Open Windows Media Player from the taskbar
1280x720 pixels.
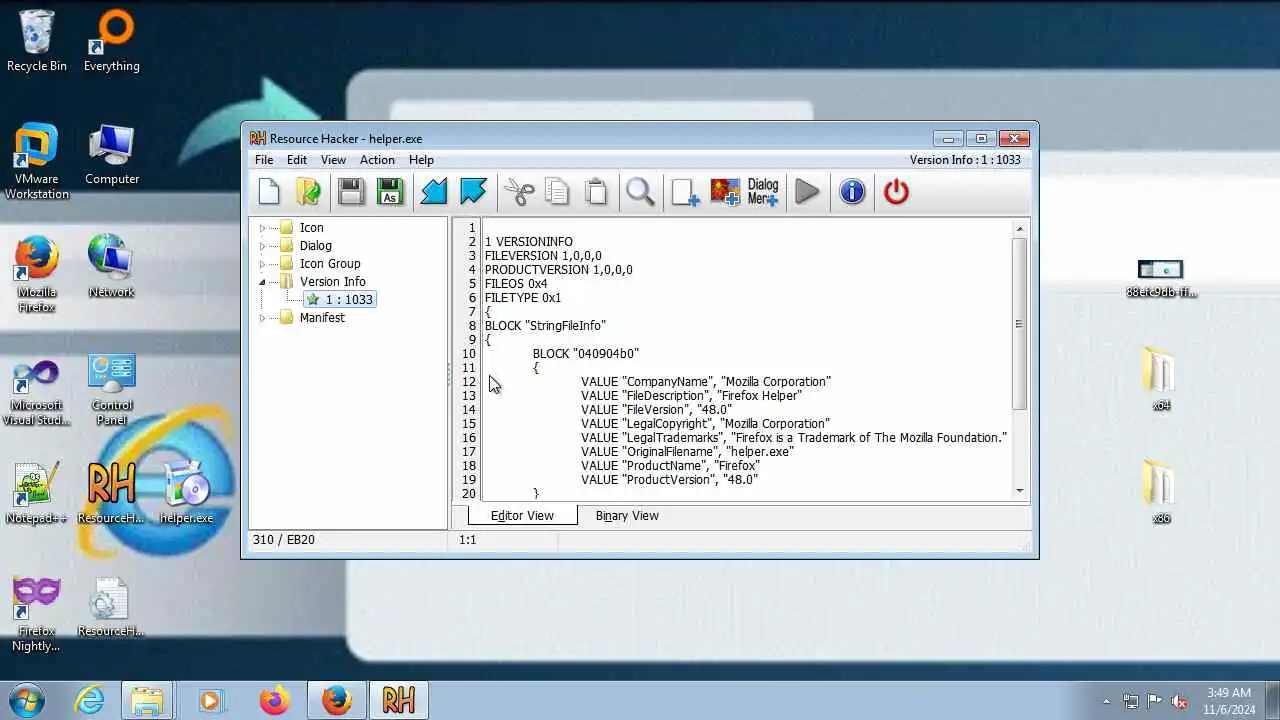pyautogui.click(x=210, y=701)
